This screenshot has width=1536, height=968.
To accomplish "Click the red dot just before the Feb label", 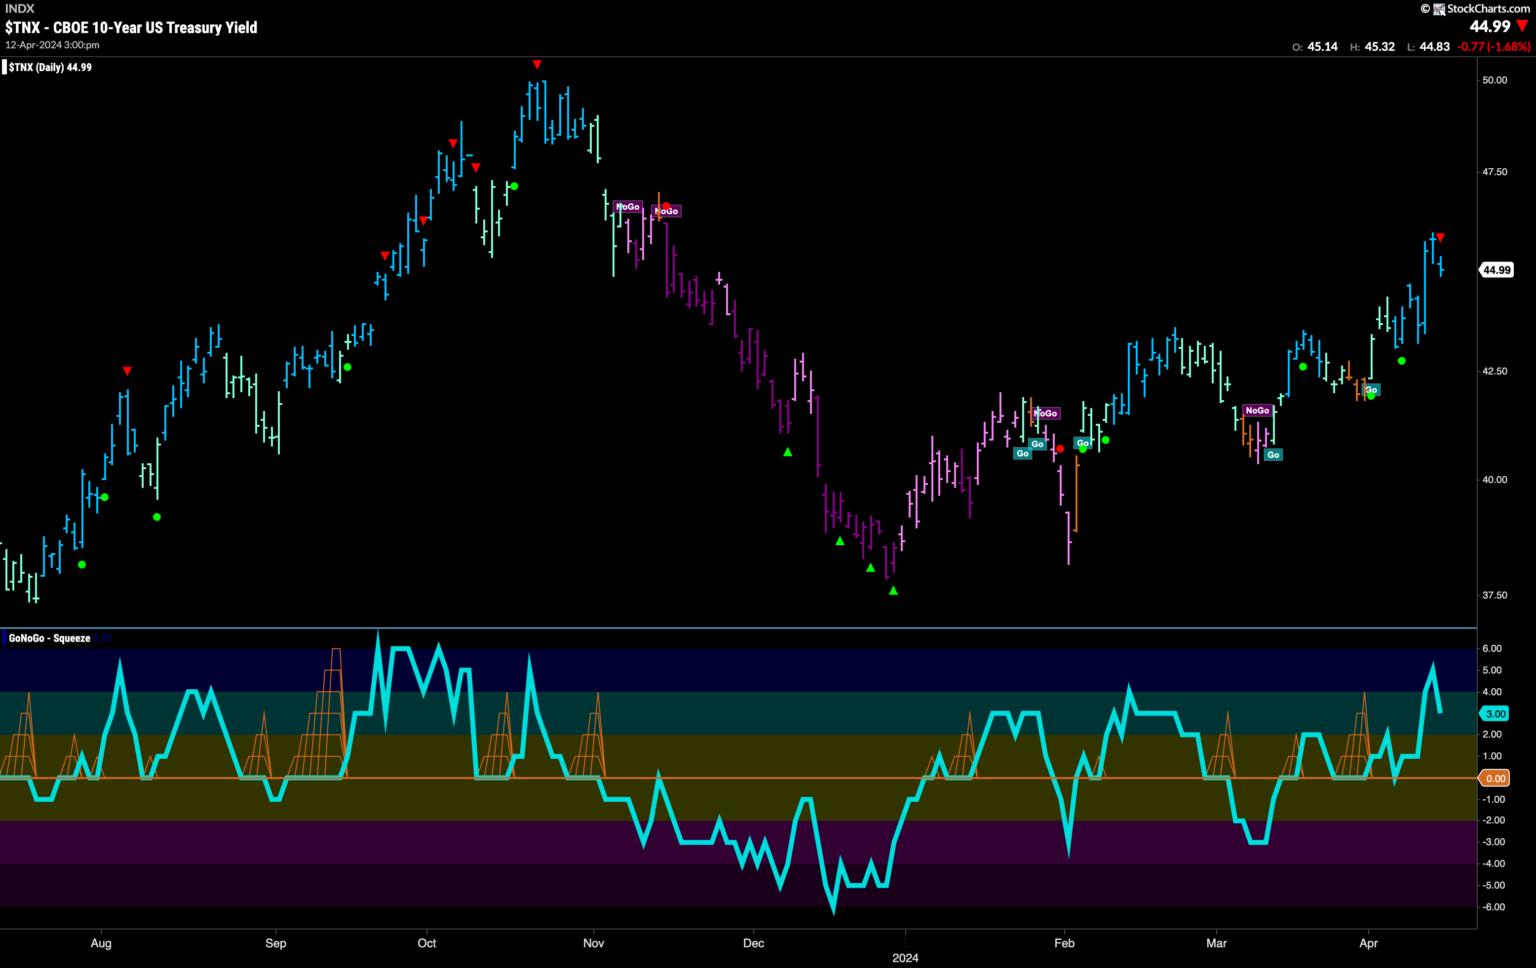I will [x=1060, y=449].
